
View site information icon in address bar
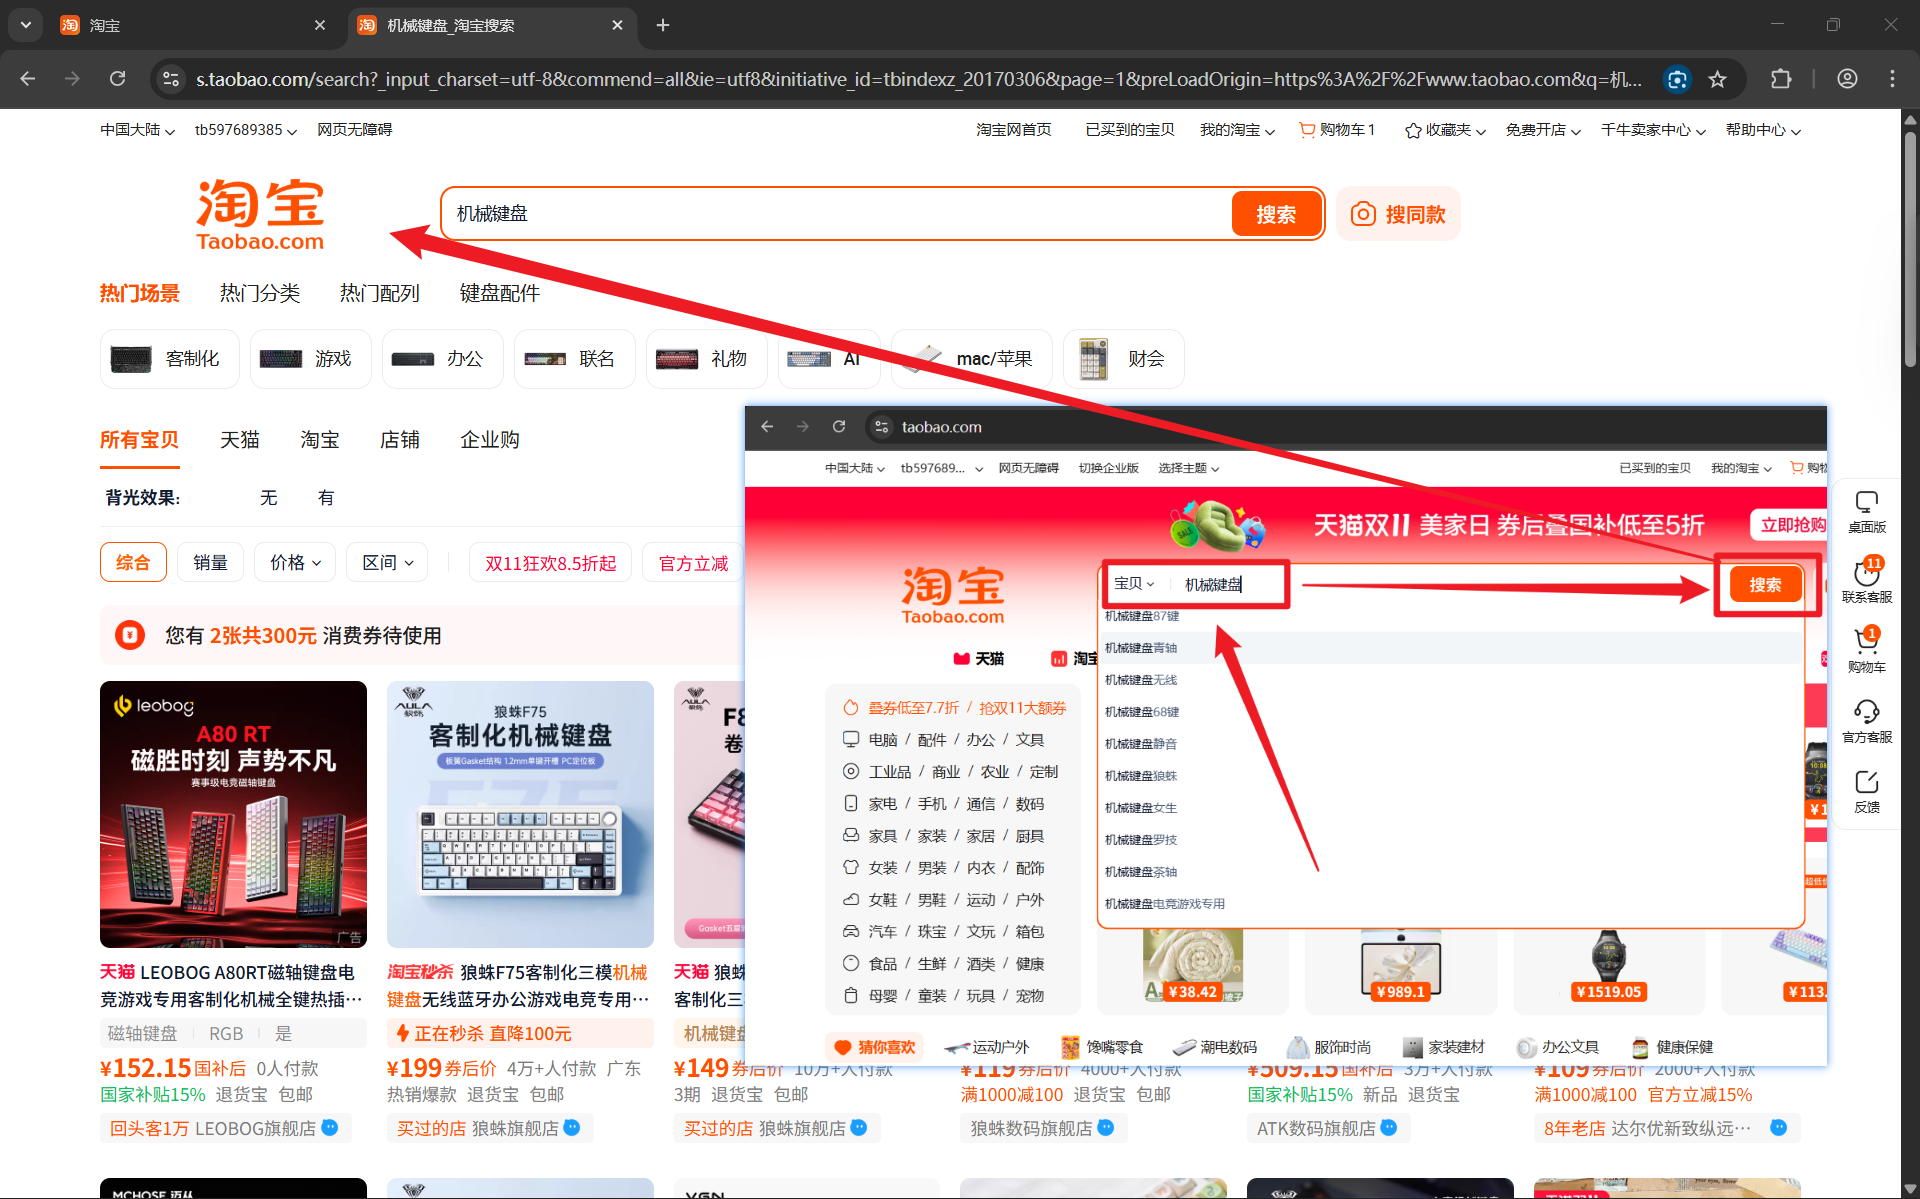(x=171, y=79)
